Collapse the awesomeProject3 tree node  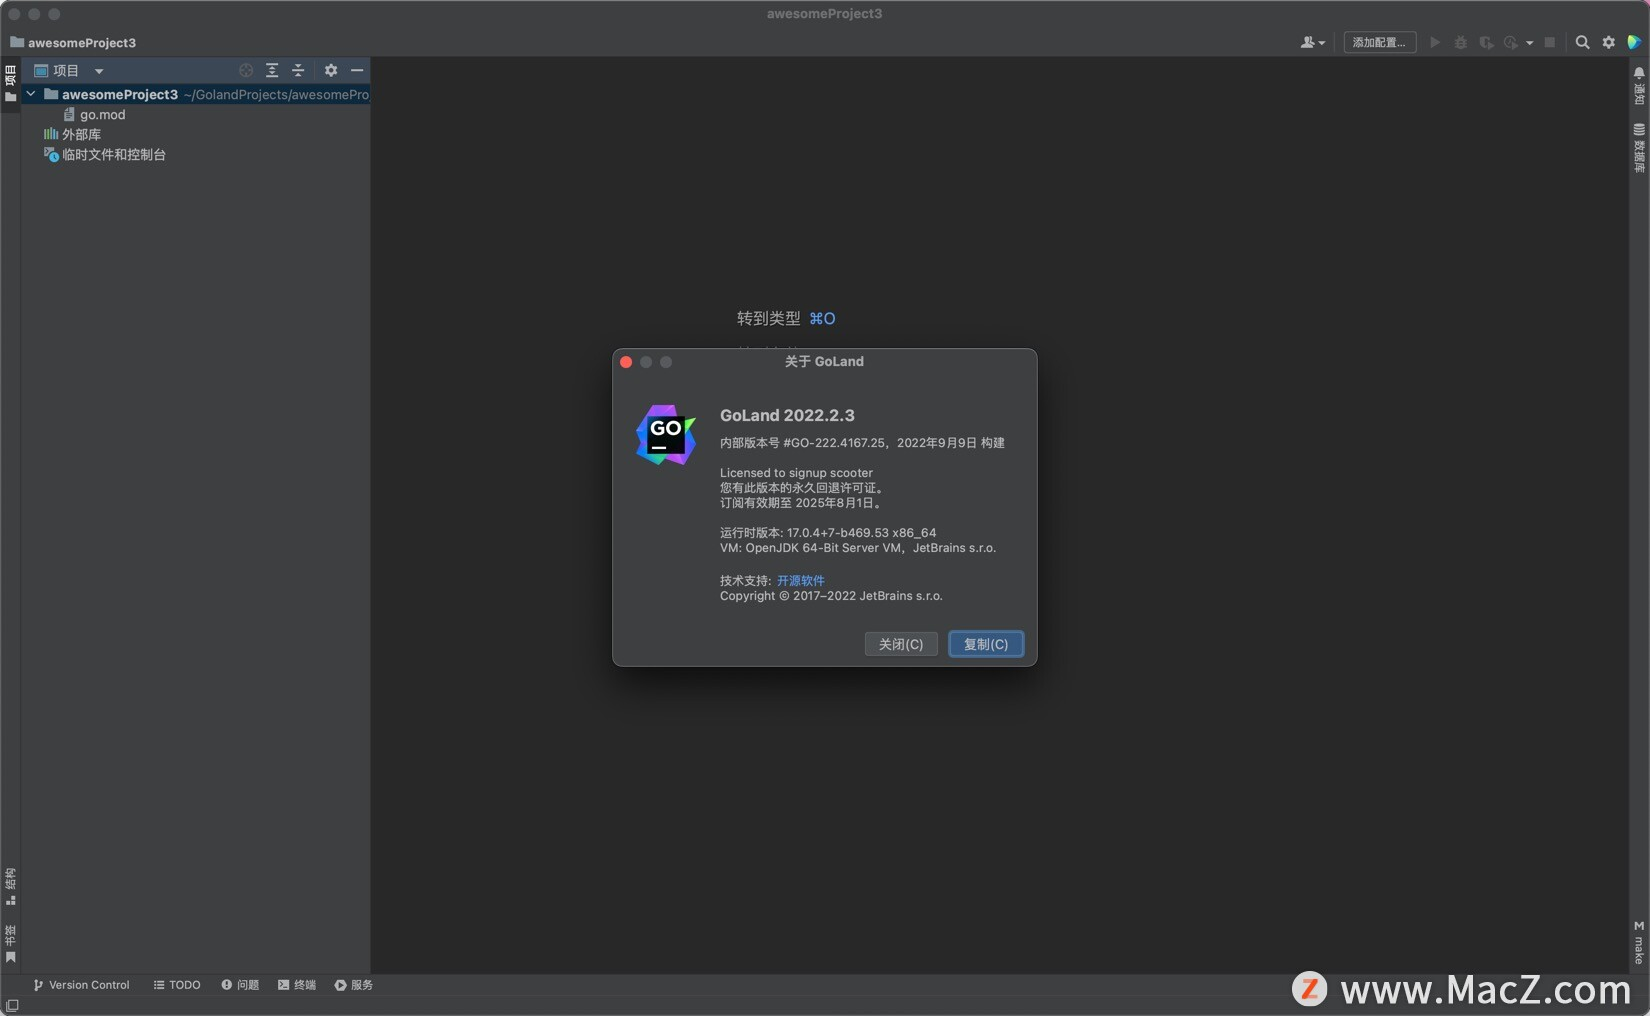31,94
